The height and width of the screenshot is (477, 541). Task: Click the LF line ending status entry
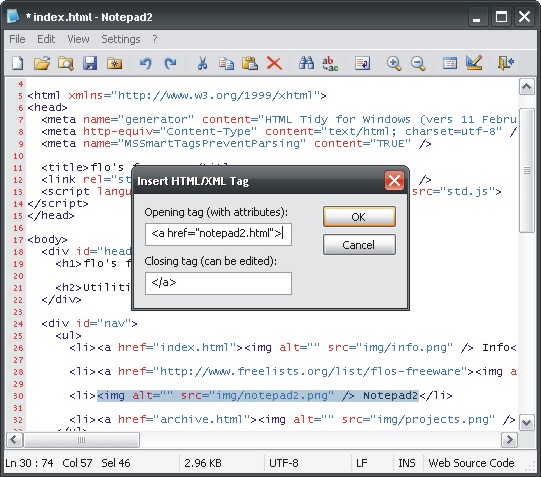[x=361, y=463]
